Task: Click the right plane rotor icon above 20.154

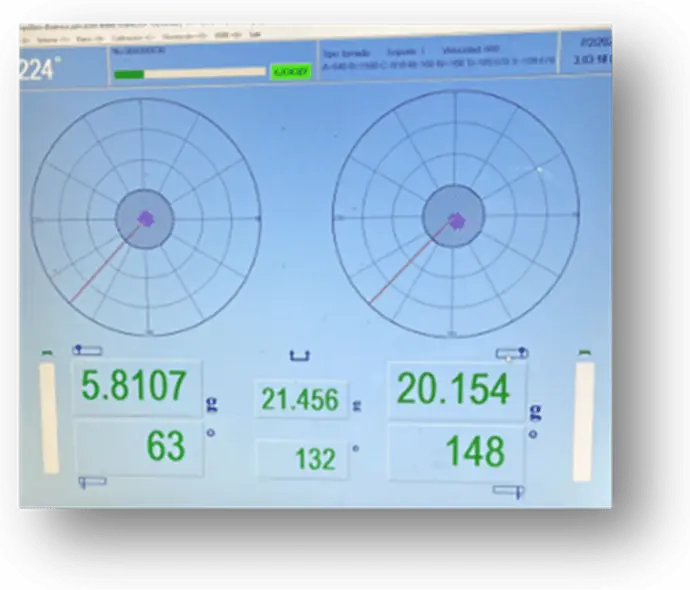Action: [x=512, y=353]
